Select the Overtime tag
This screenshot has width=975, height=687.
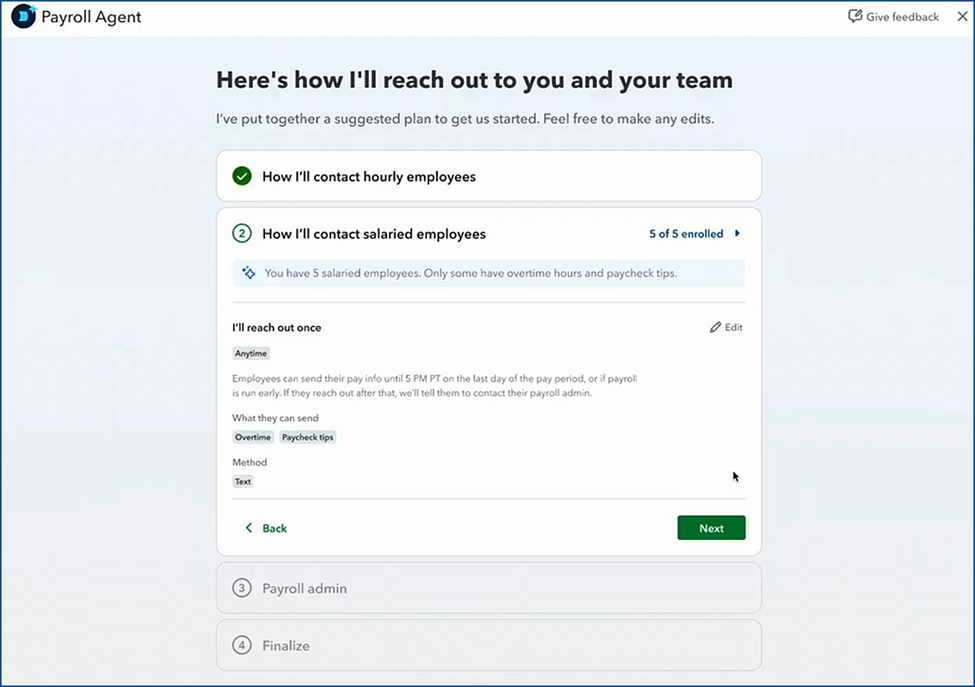tap(252, 437)
